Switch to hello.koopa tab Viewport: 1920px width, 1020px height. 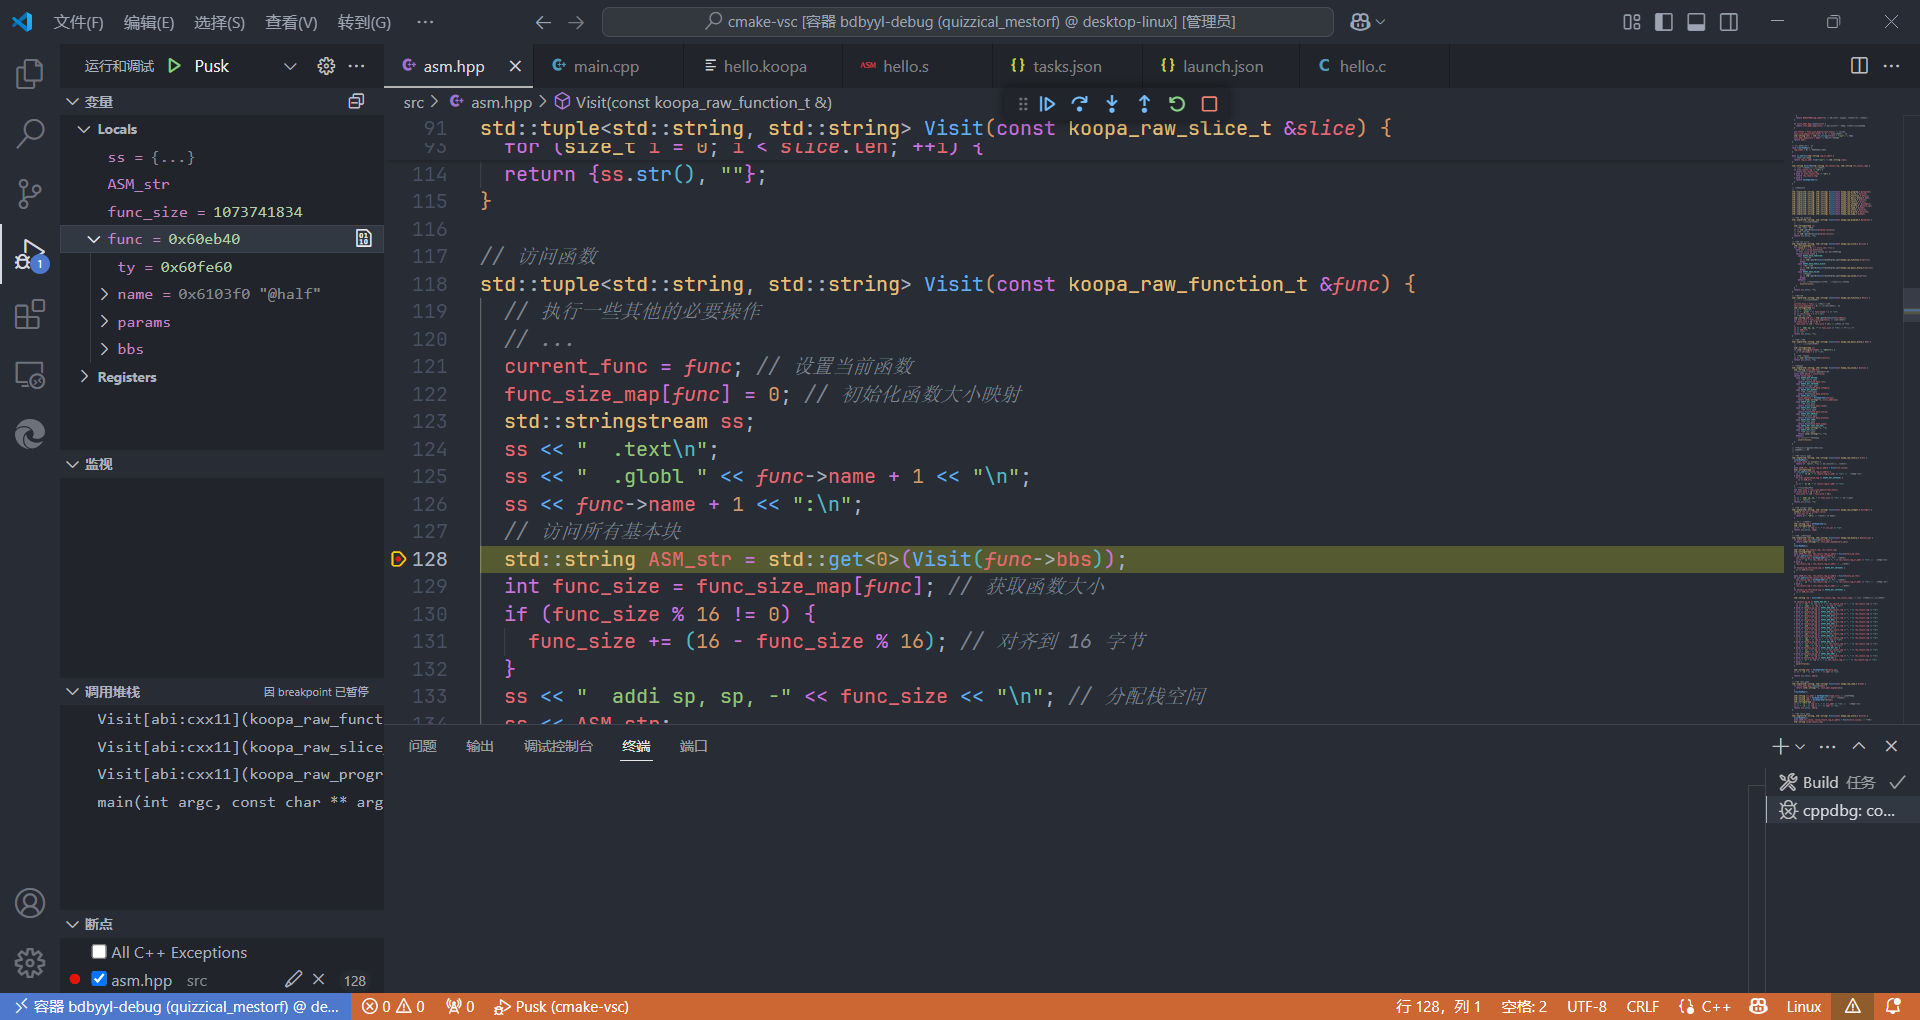765,66
